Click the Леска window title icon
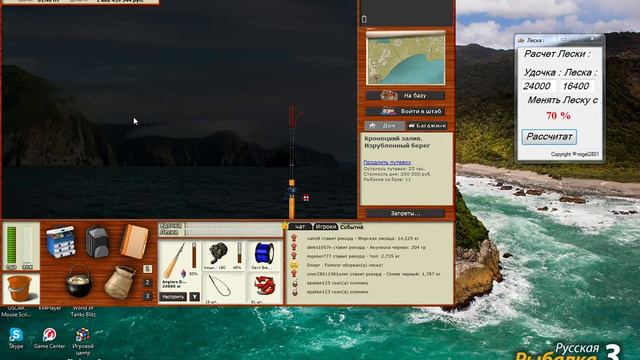 (x=521, y=40)
